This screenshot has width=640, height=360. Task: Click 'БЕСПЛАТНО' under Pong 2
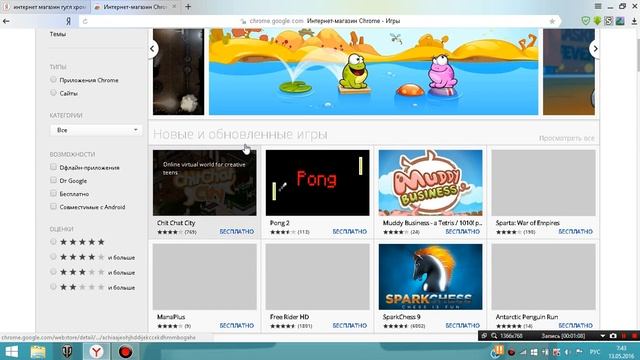[350, 231]
